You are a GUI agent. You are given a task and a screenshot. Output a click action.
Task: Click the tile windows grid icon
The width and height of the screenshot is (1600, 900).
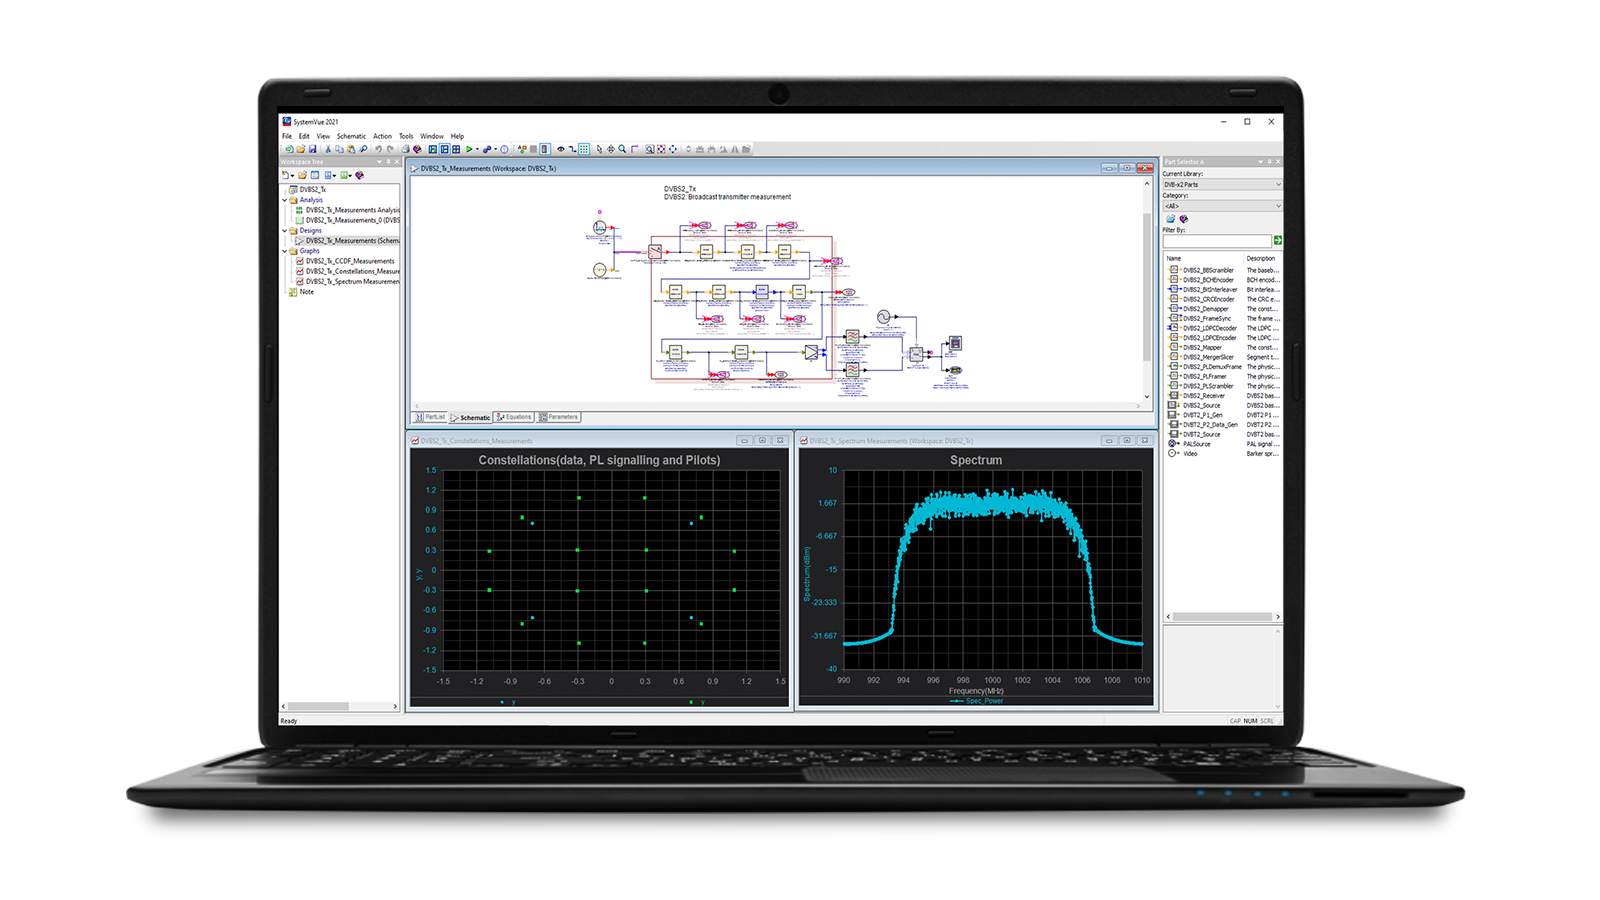(x=456, y=149)
